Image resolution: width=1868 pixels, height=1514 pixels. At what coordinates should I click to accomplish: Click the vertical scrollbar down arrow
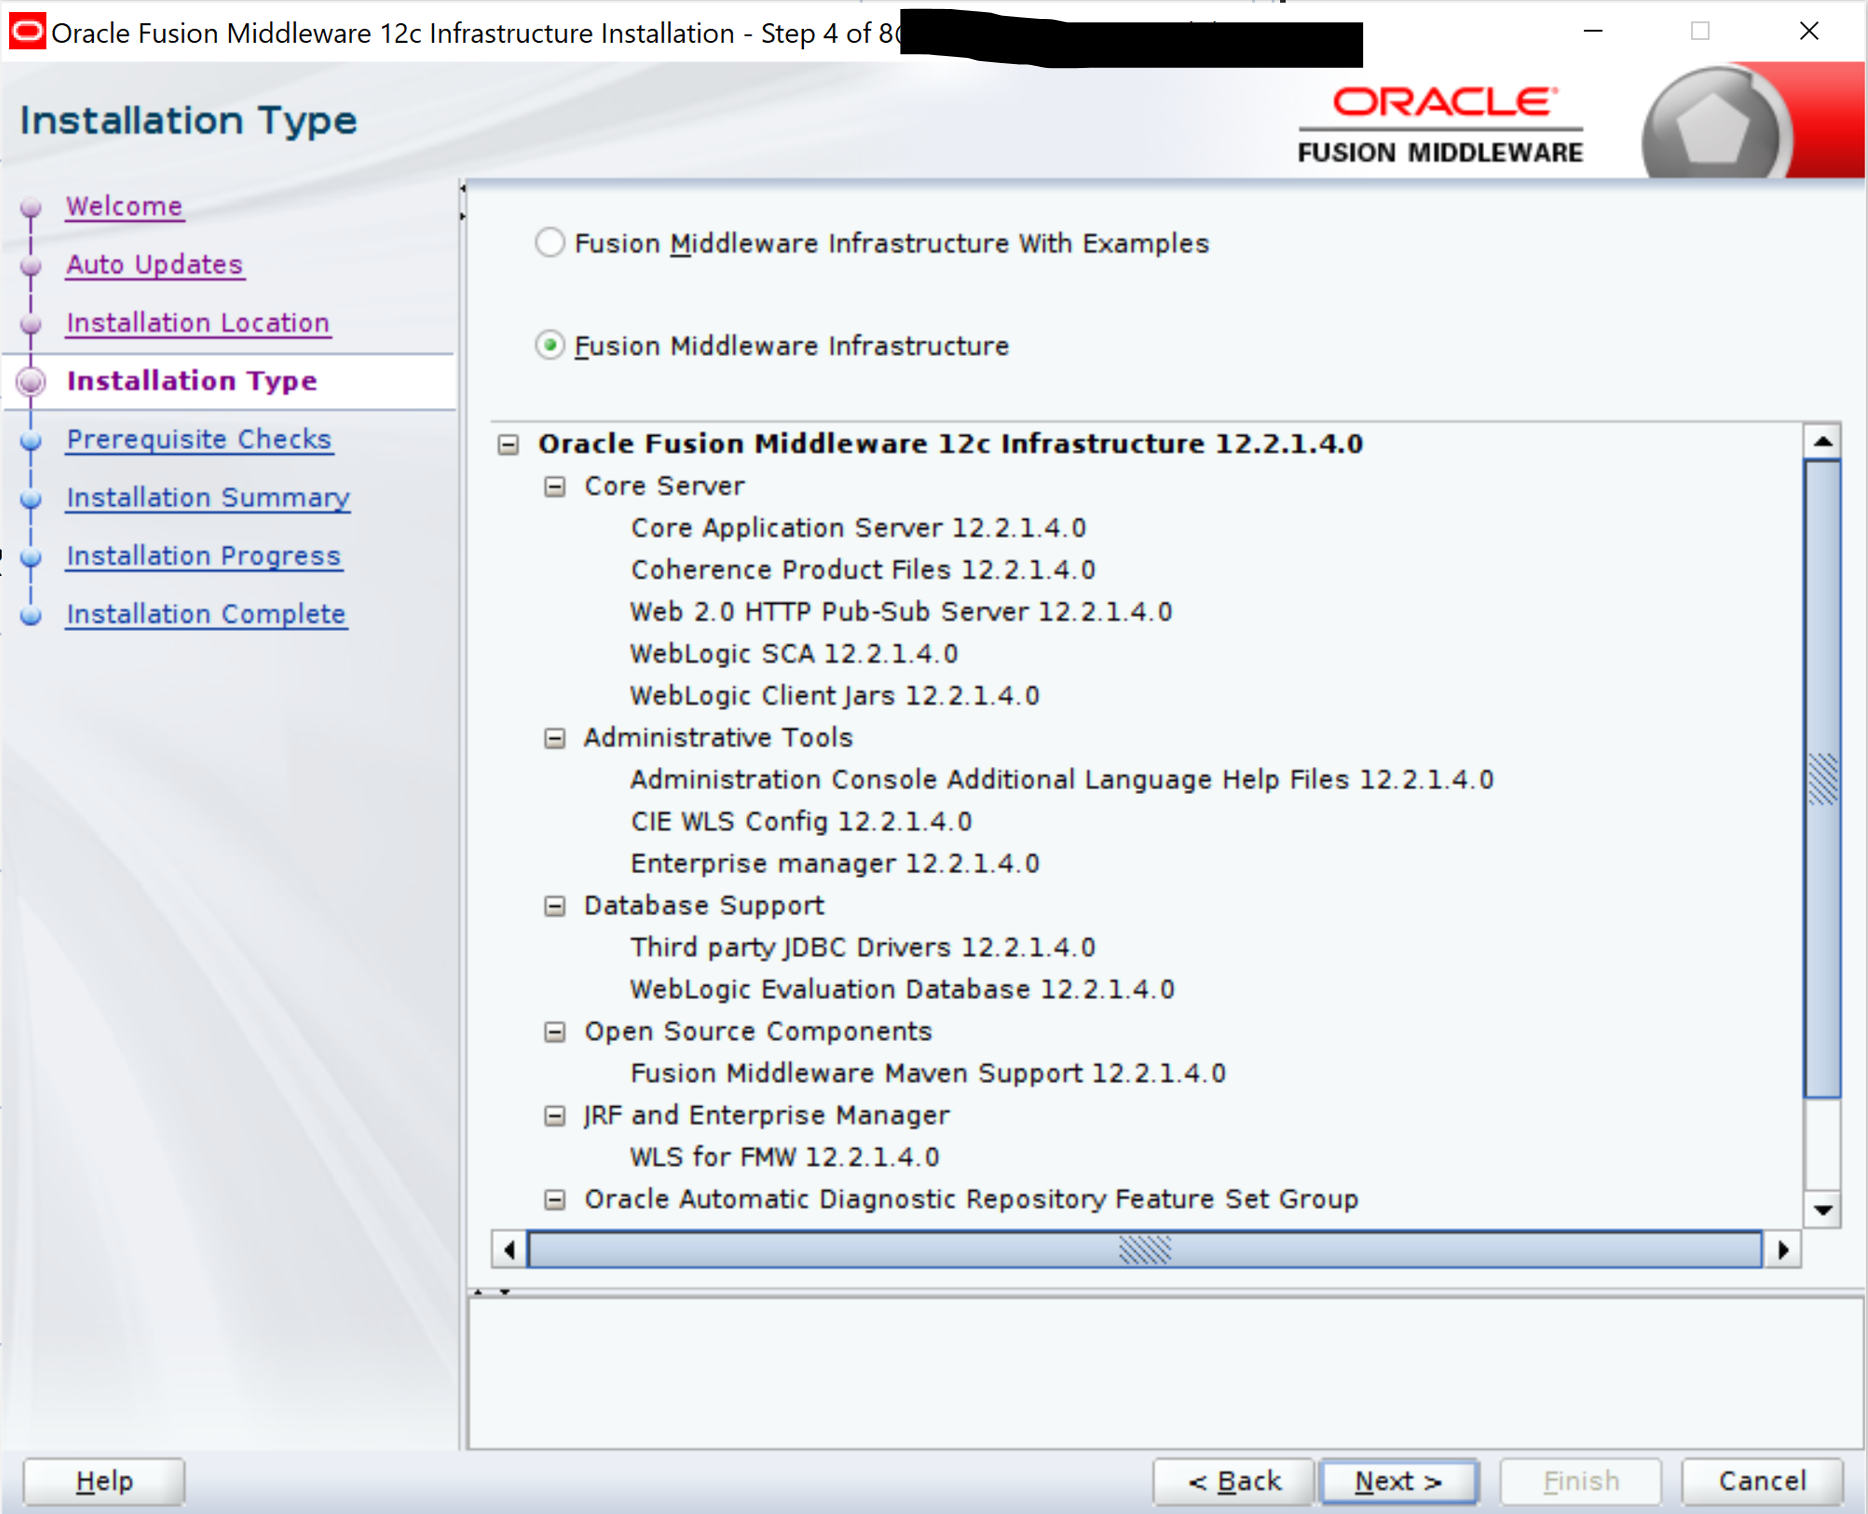pyautogui.click(x=1822, y=1210)
